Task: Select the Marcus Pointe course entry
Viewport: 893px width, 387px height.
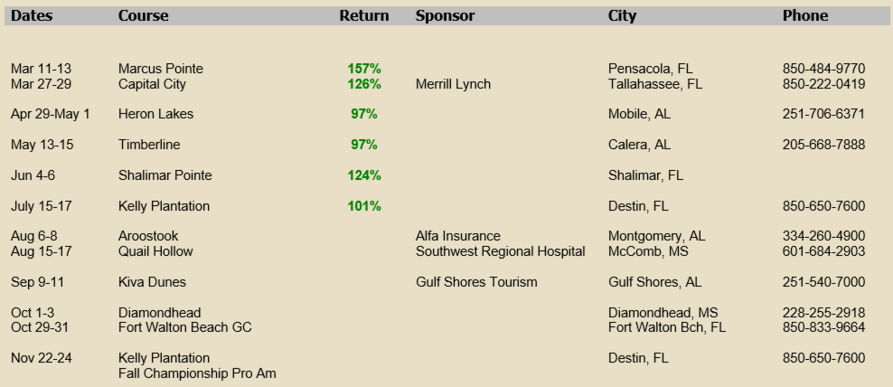Action: click(x=161, y=69)
